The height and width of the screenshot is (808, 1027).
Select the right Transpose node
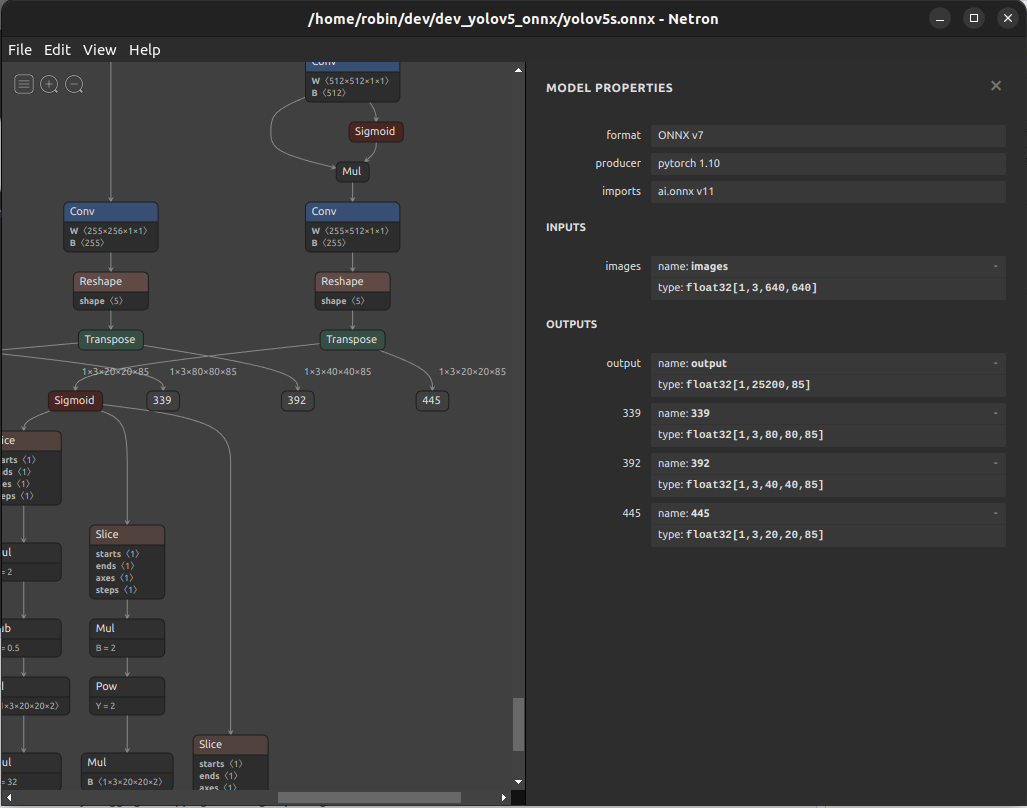pos(352,339)
